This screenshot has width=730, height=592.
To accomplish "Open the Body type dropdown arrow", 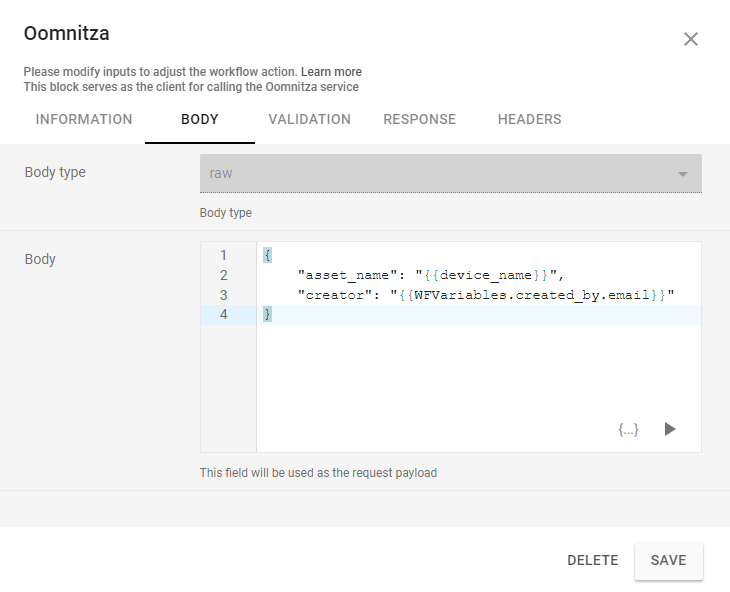I will 683,174.
